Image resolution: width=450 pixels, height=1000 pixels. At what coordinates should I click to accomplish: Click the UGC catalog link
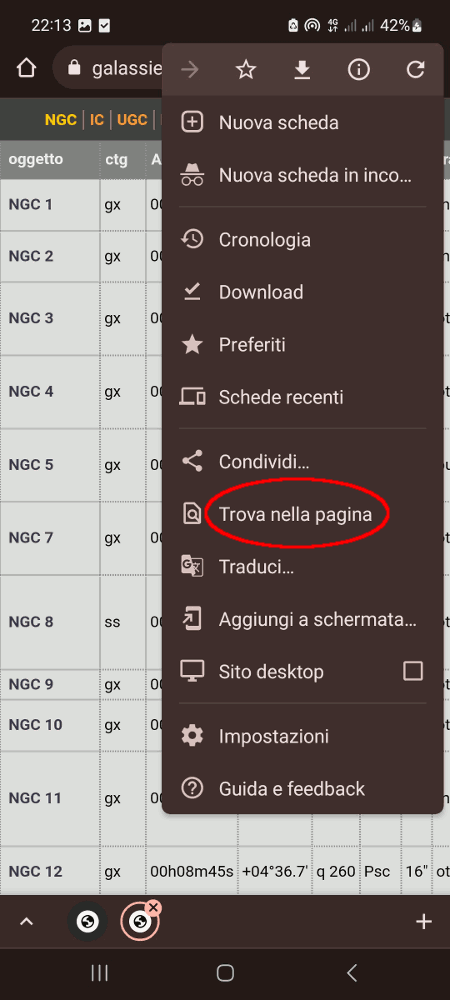click(132, 120)
